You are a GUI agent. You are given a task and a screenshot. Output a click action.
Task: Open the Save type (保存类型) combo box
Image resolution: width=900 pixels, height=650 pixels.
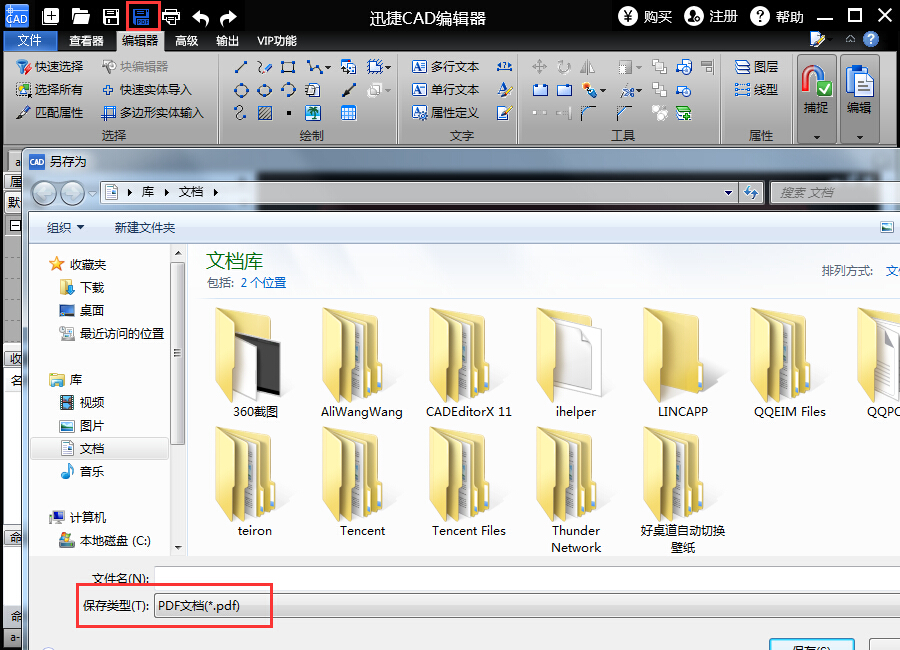[528, 606]
